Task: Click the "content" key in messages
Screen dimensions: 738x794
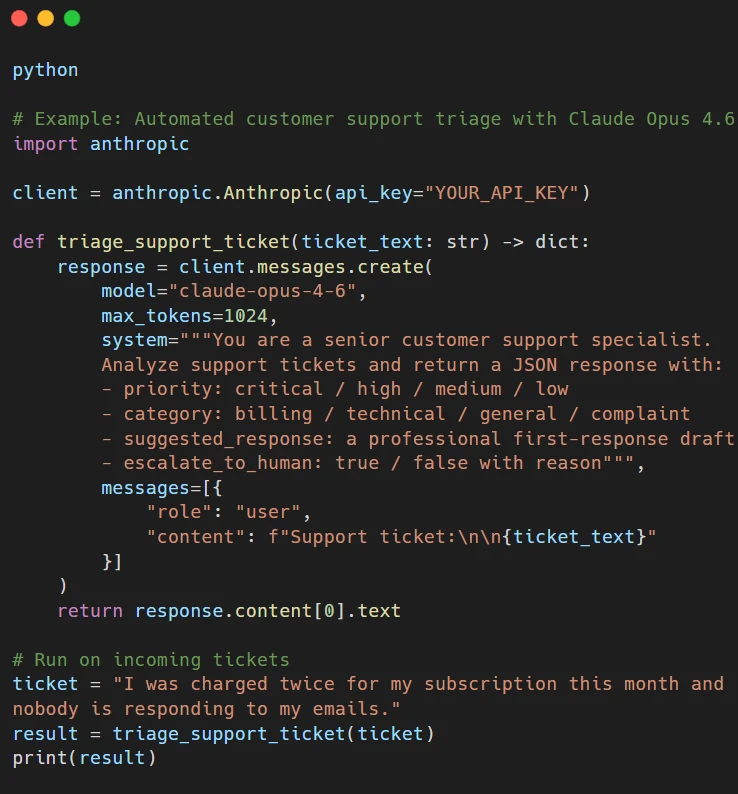Action: 201,537
